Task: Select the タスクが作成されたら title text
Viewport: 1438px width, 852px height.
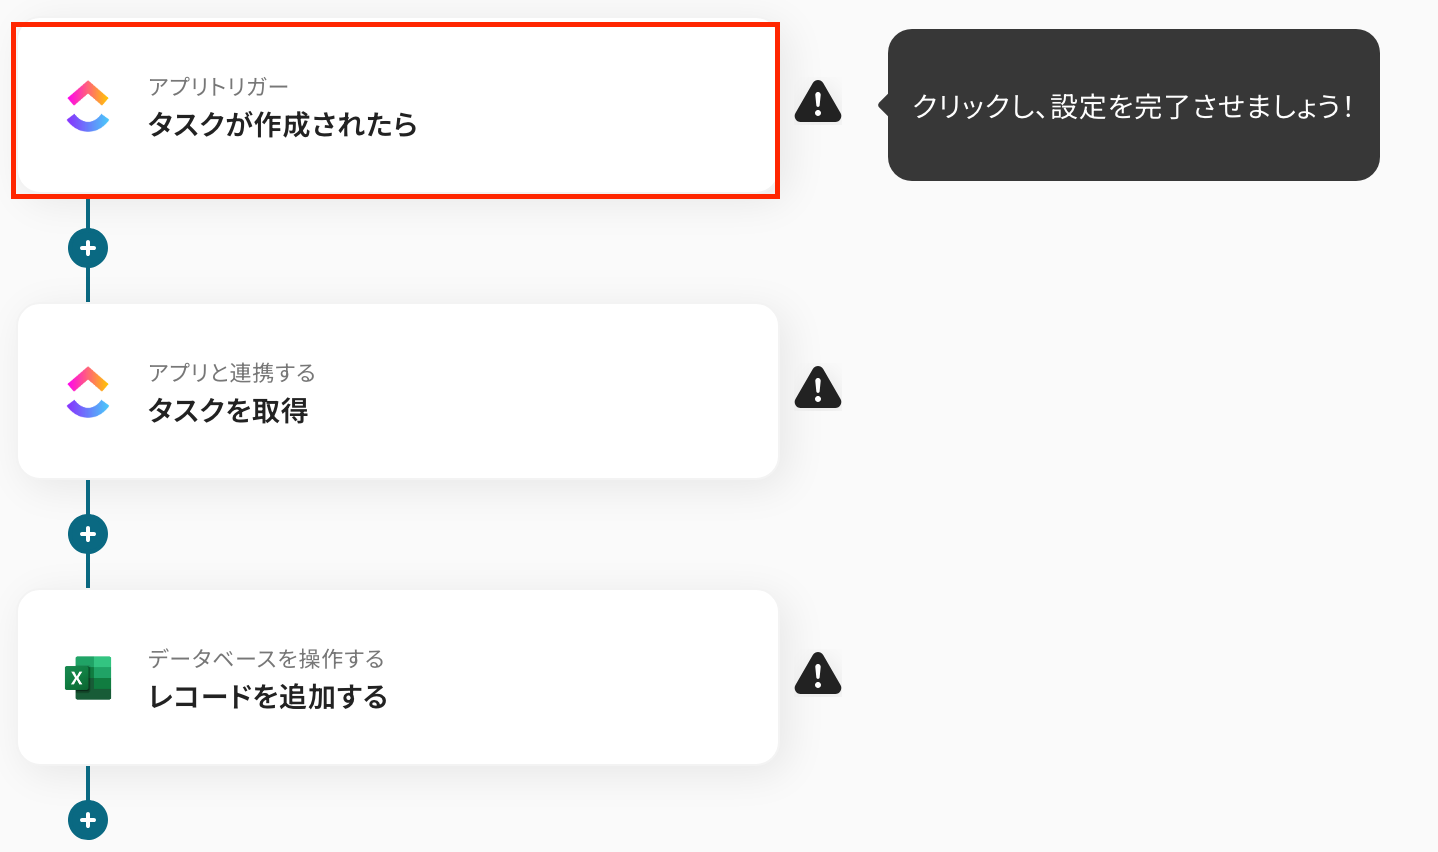Action: pos(282,125)
